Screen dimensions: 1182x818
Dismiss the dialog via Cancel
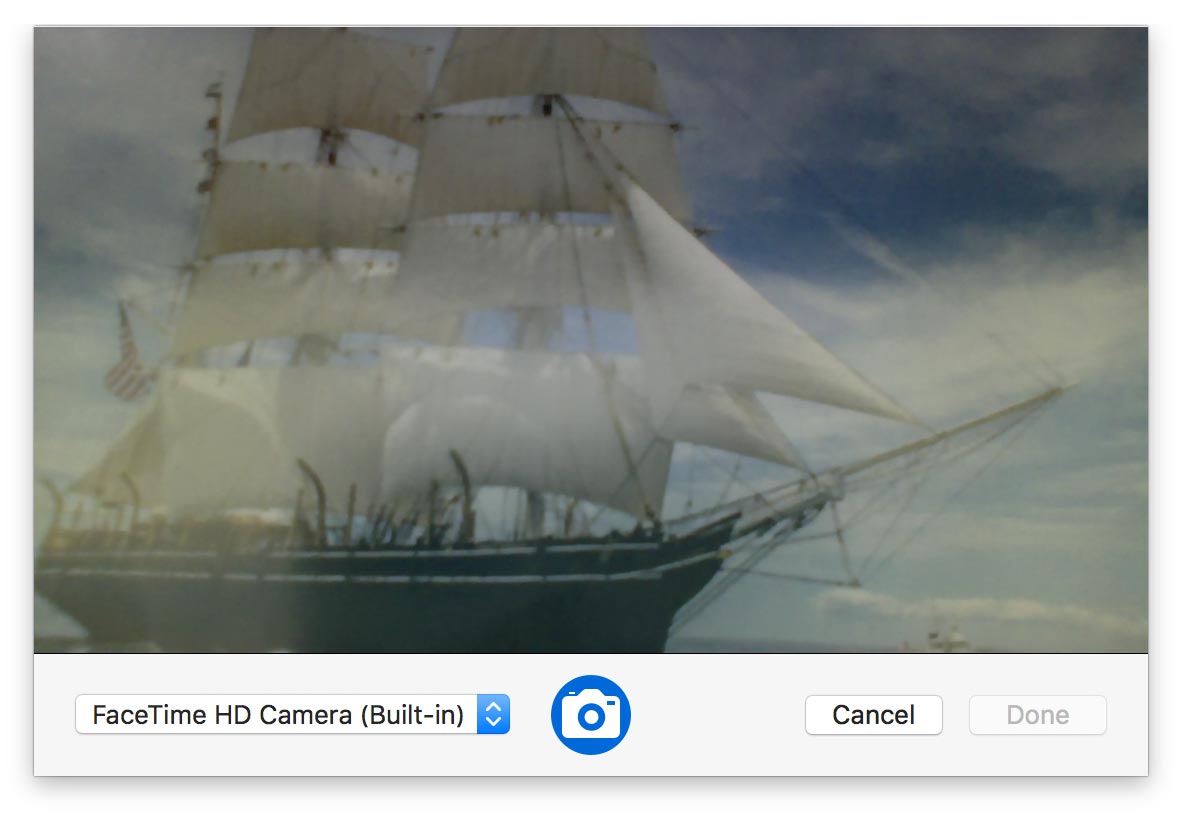874,715
